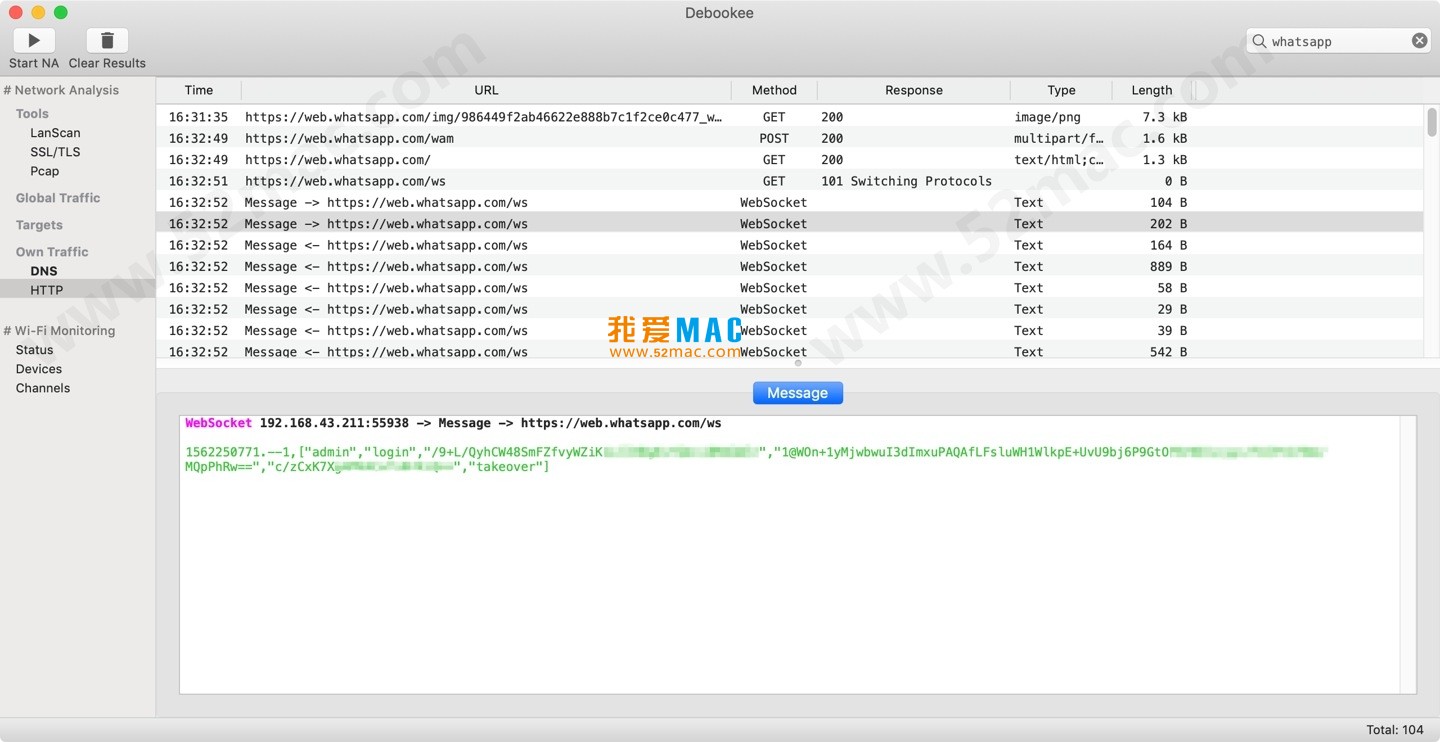Open Channels under Wi-Fi Monitoring

tap(43, 388)
